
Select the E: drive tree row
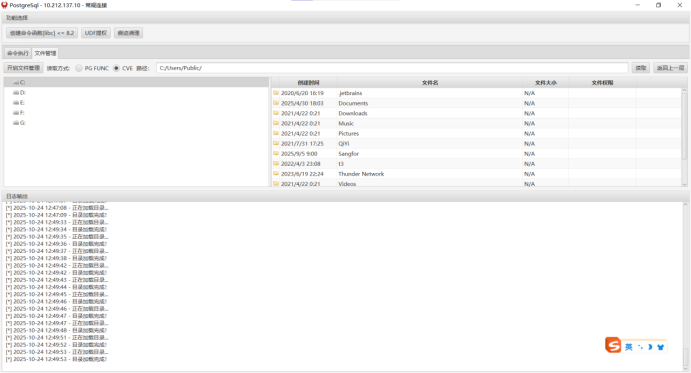136,103
